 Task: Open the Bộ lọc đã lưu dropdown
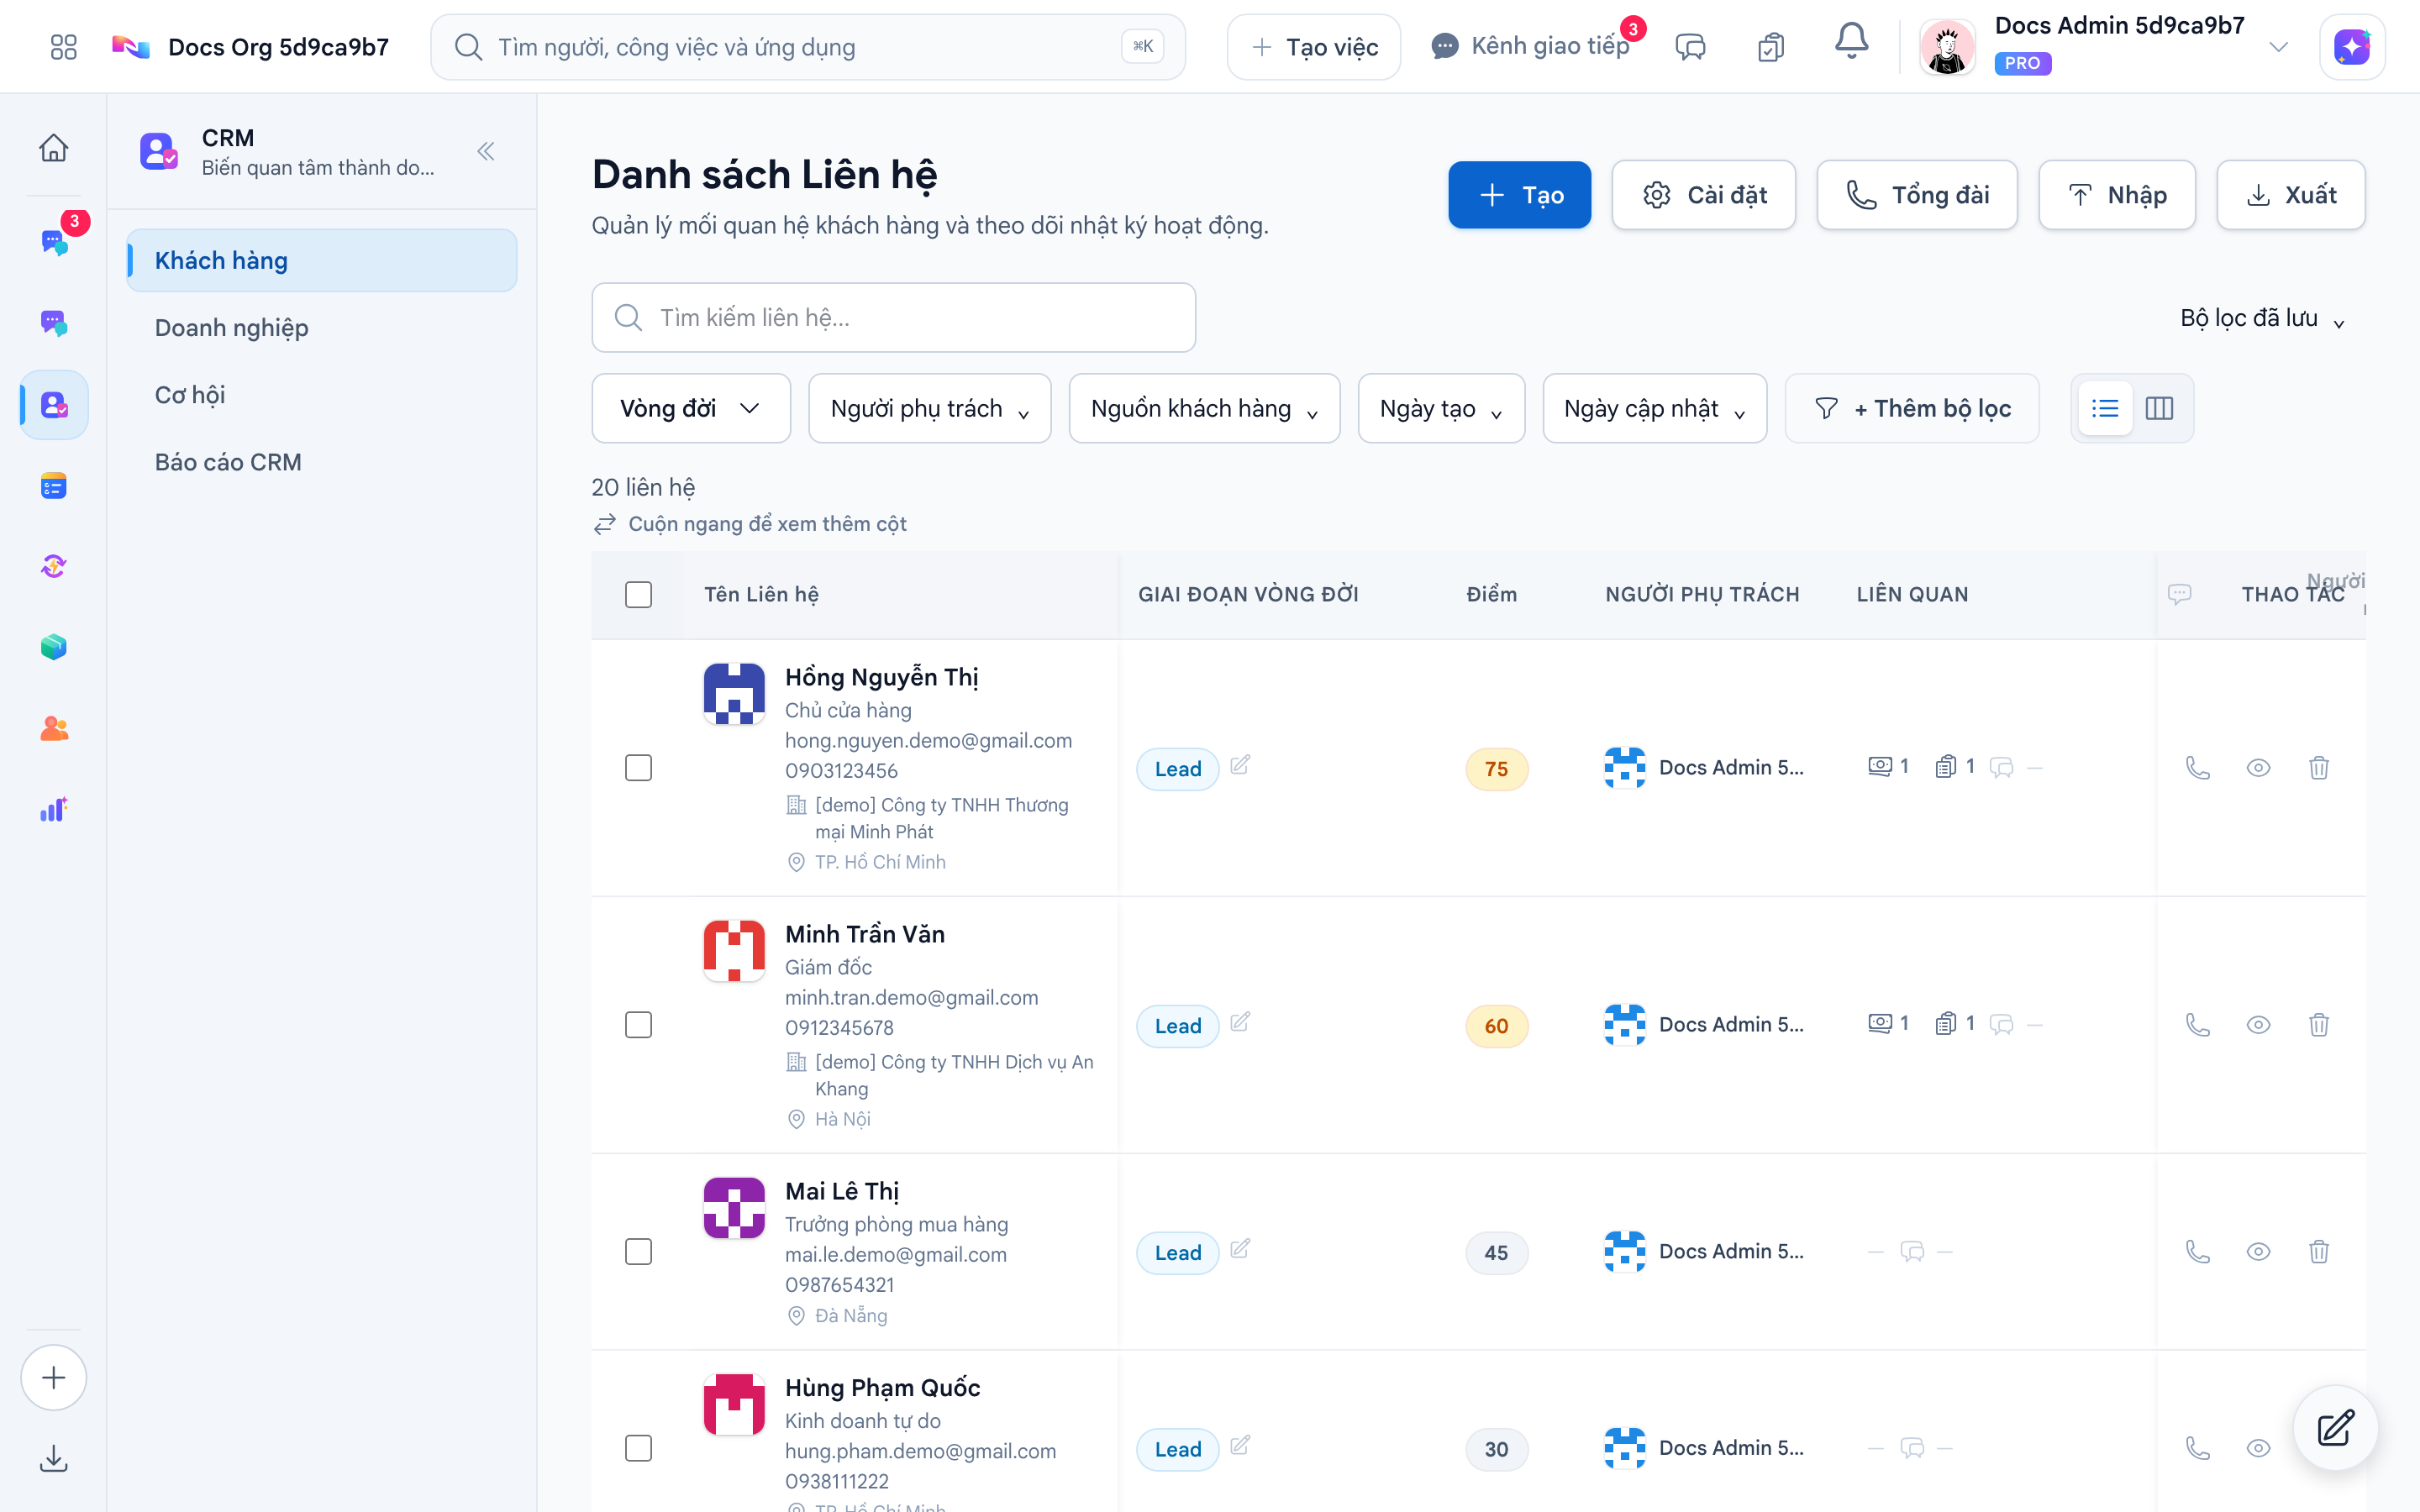tap(2262, 318)
